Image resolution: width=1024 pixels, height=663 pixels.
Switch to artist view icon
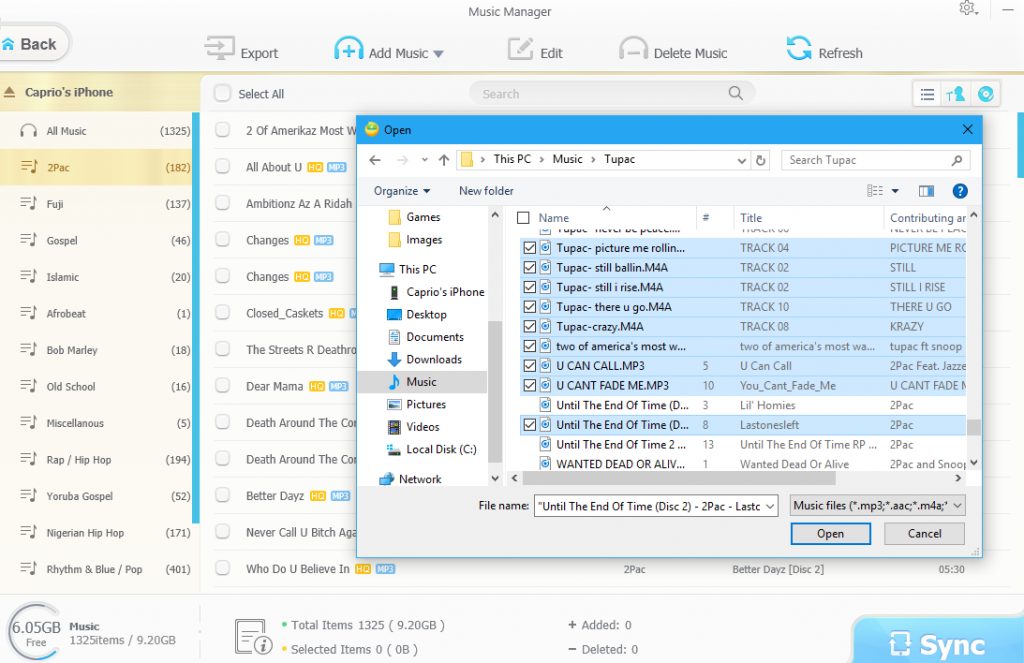point(955,95)
